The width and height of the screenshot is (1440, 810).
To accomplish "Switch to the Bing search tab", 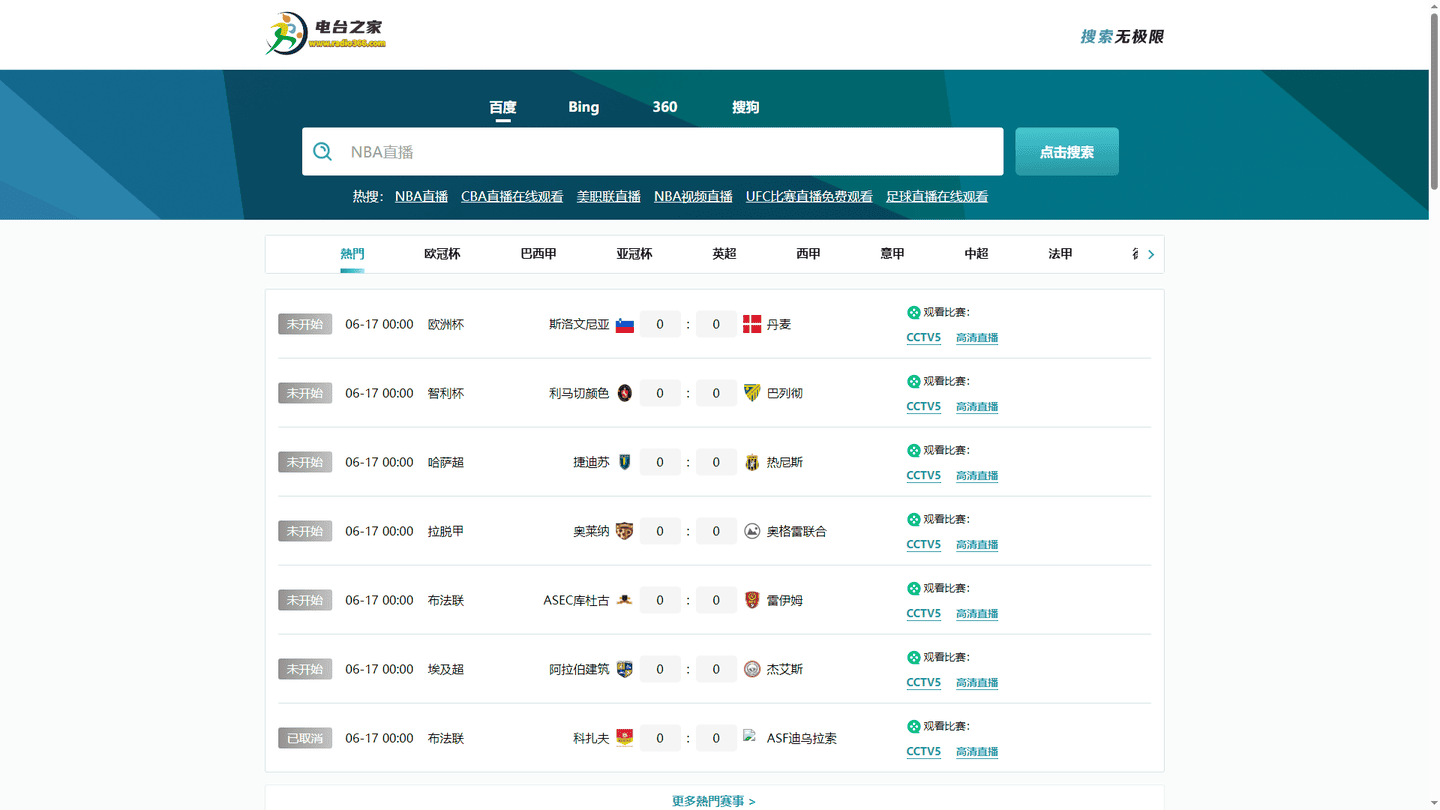I will click(584, 107).
